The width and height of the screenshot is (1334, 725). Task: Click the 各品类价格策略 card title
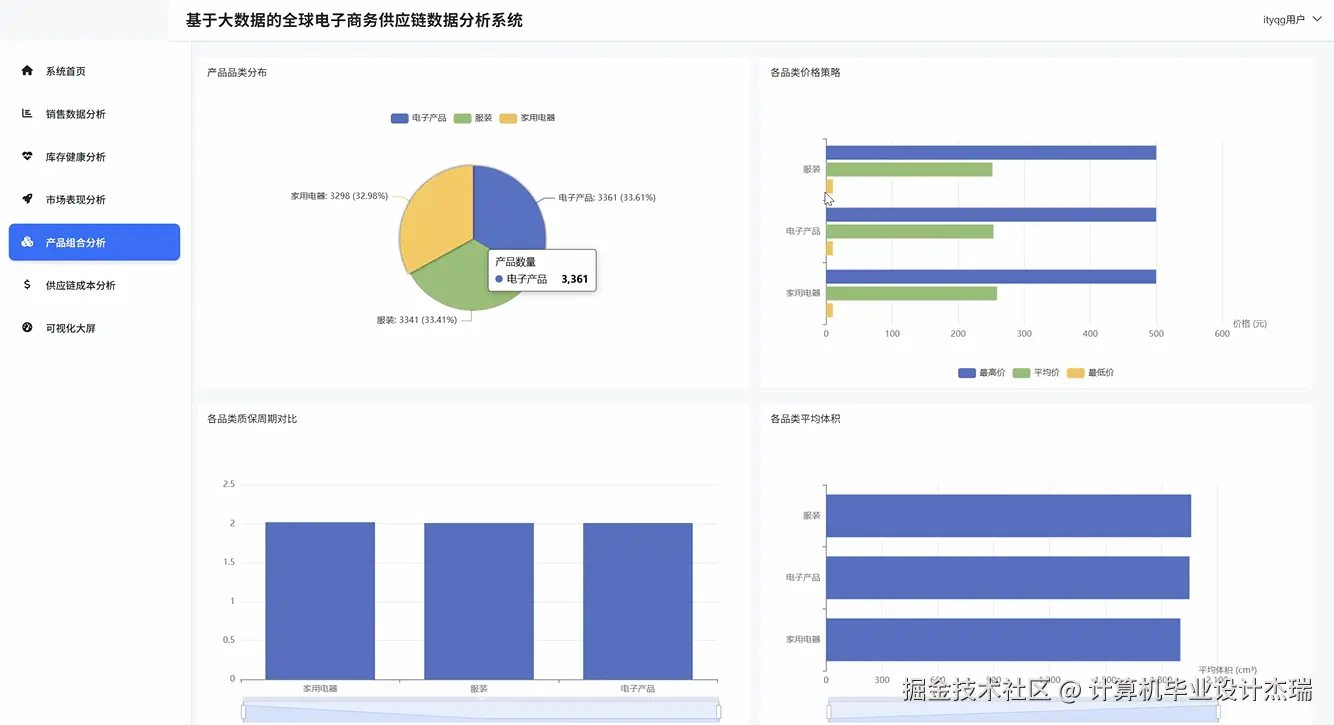pyautogui.click(x=805, y=73)
